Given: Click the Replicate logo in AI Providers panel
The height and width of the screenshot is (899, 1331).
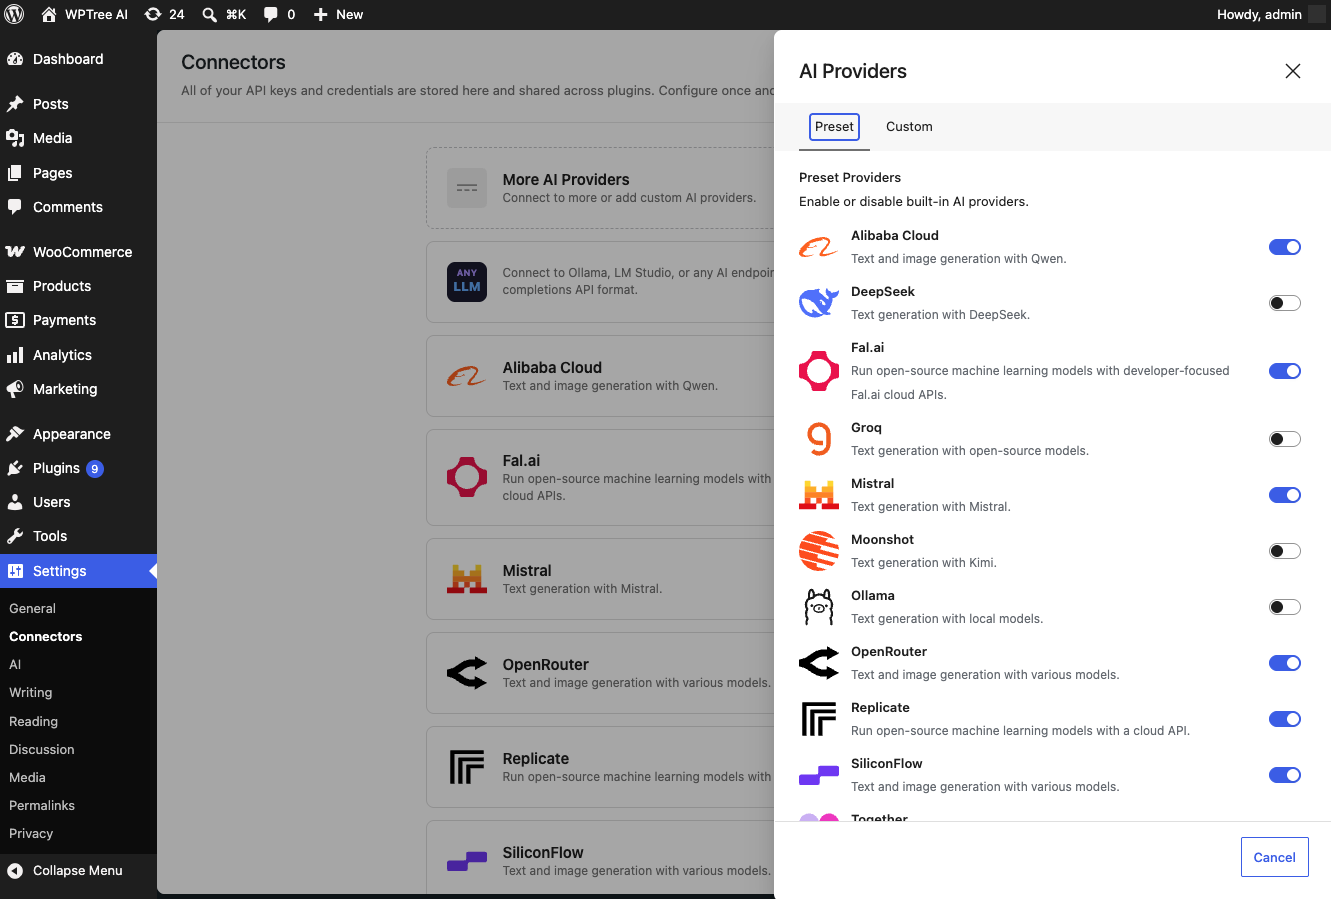Looking at the screenshot, I should [x=819, y=719].
